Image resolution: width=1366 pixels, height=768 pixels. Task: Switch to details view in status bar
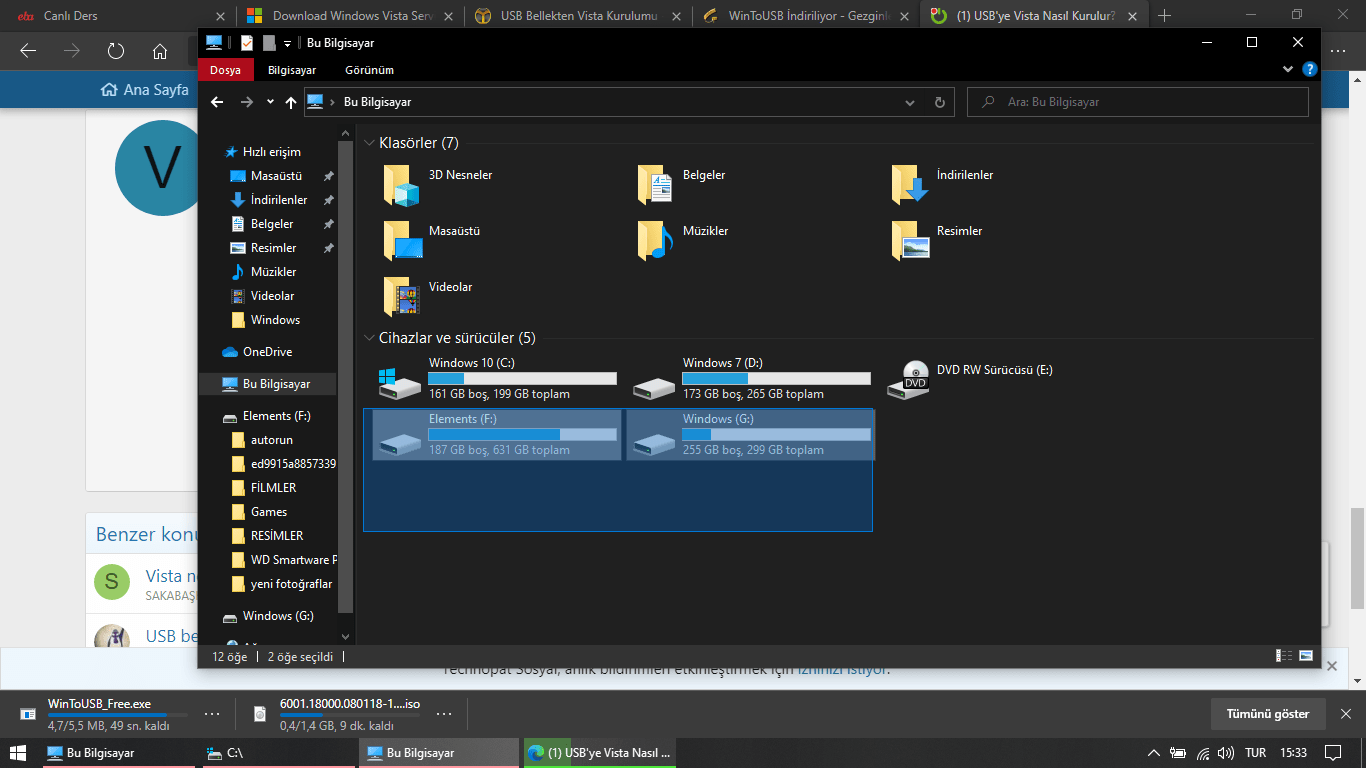(x=1284, y=656)
